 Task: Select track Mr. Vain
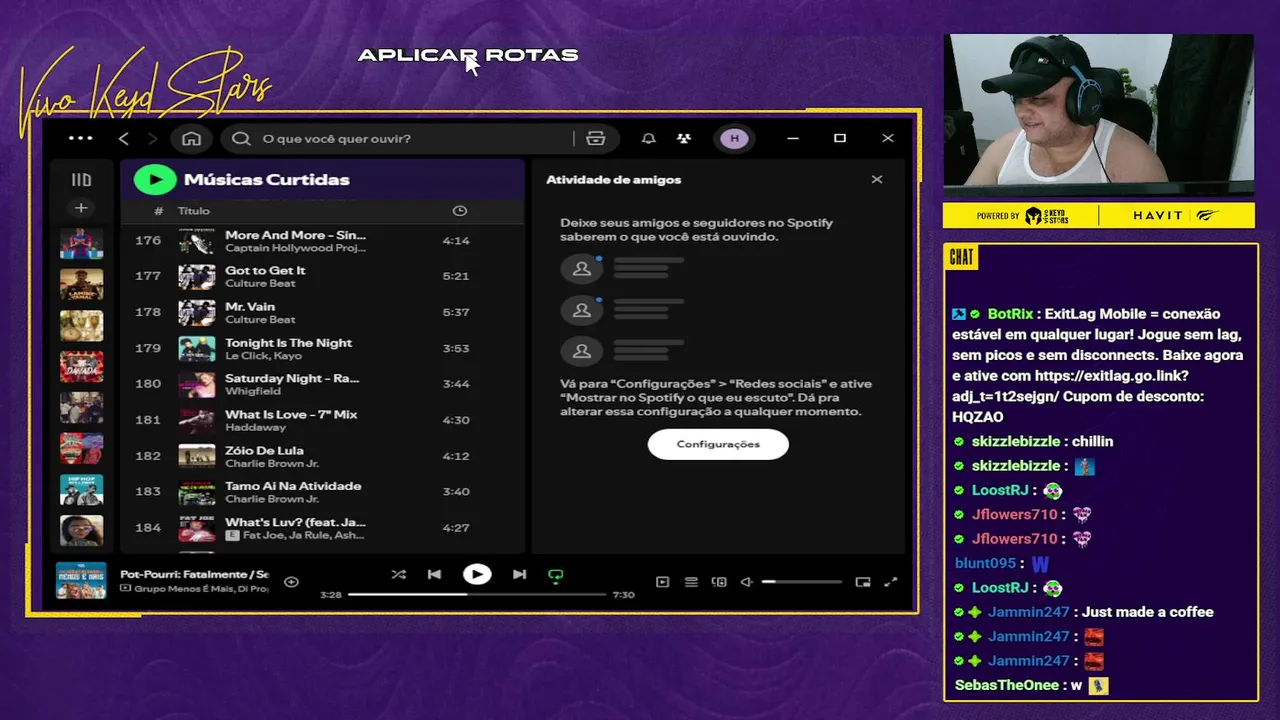click(322, 312)
